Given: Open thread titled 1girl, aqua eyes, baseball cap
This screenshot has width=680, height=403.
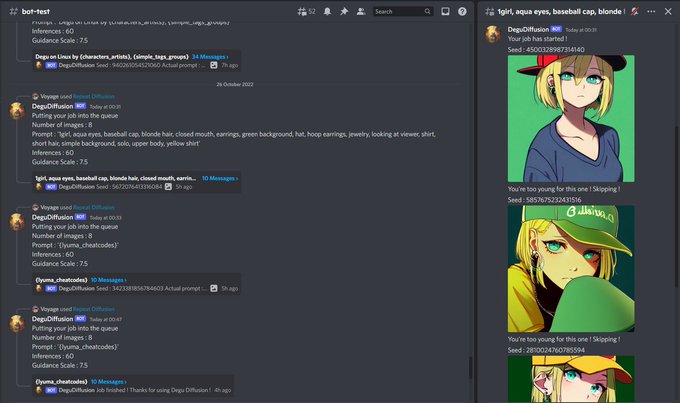Looking at the screenshot, I should tap(115, 178).
